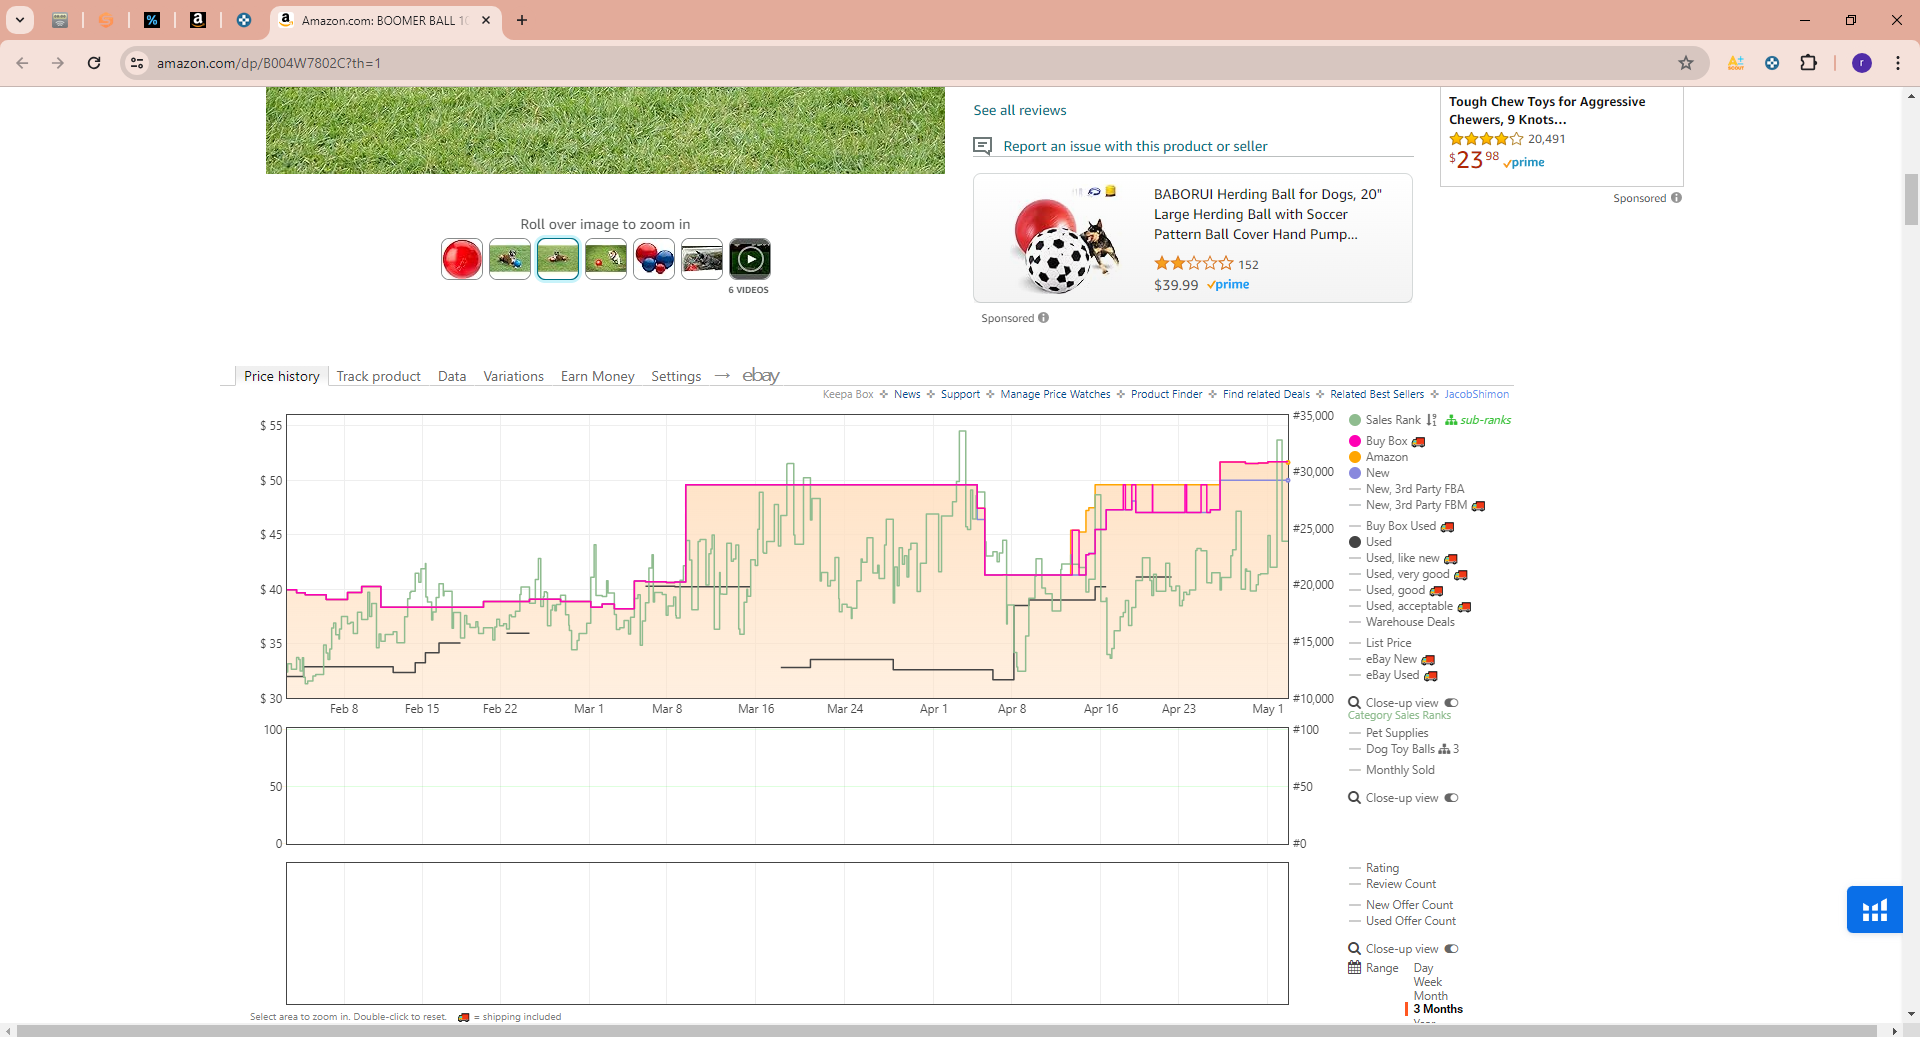Set chart range to Month

coord(1430,996)
